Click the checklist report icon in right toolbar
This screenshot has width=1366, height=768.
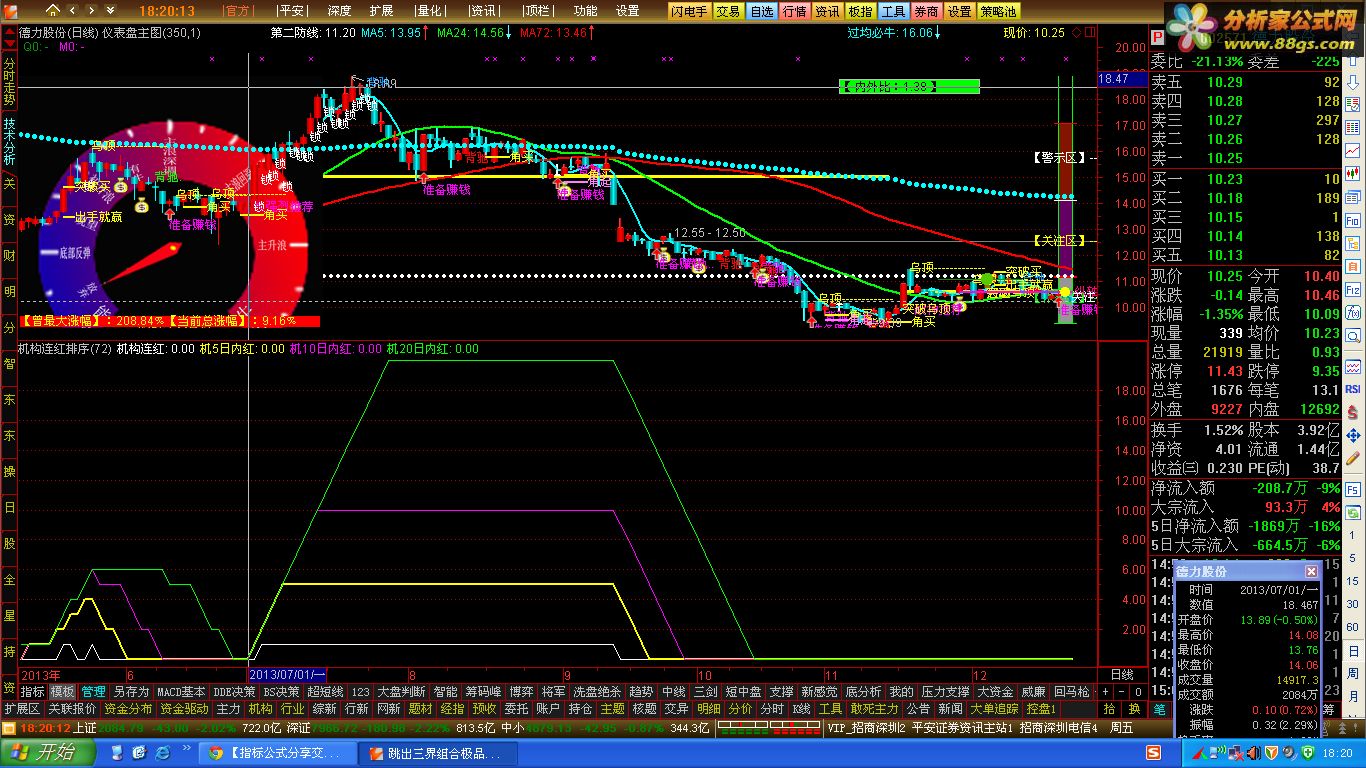pos(1354,106)
